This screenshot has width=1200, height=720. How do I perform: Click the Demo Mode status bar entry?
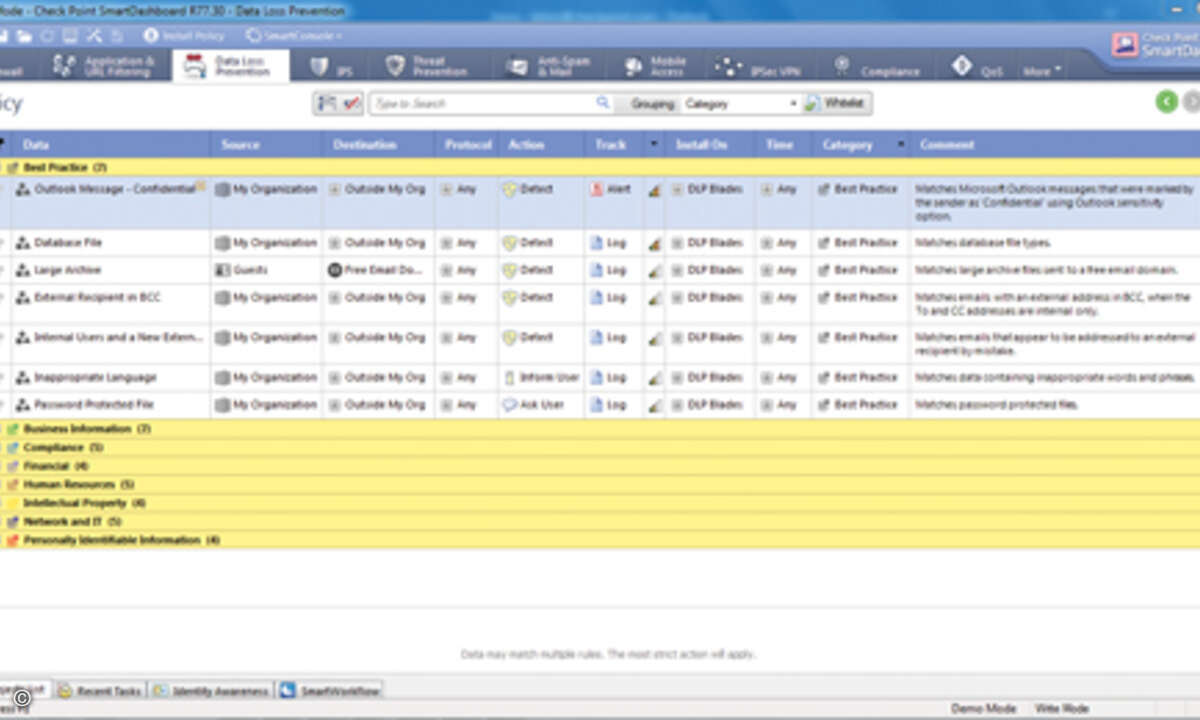click(x=983, y=709)
